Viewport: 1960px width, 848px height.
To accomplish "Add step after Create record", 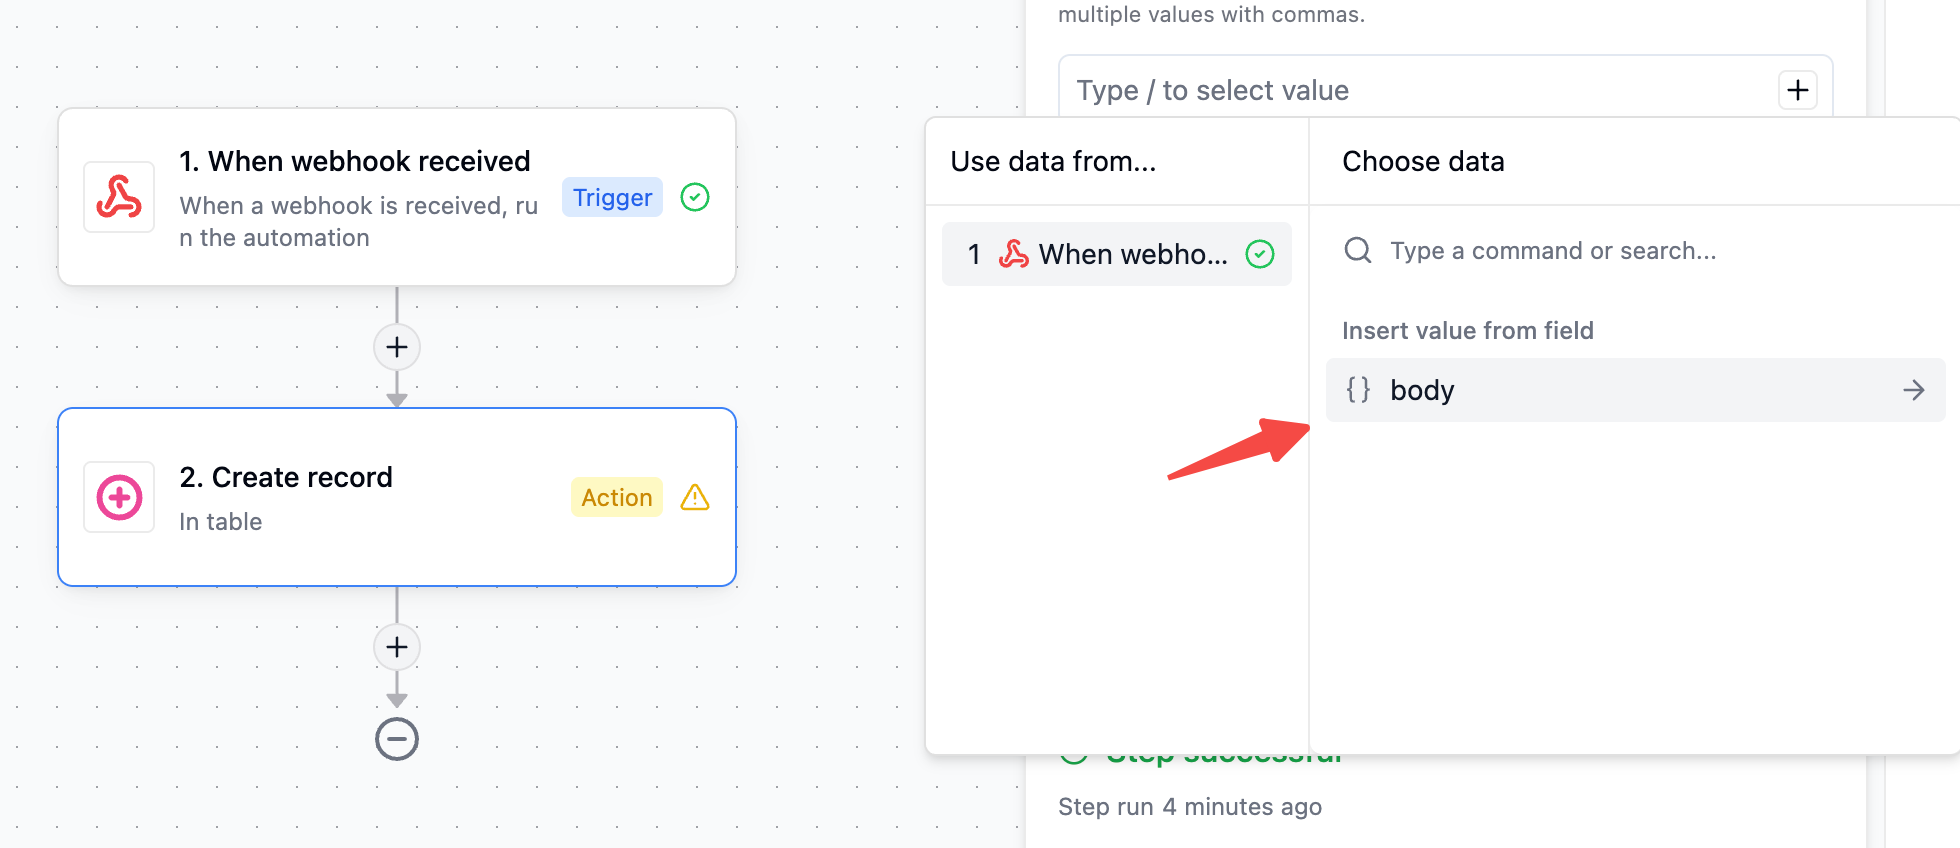I will [x=397, y=647].
